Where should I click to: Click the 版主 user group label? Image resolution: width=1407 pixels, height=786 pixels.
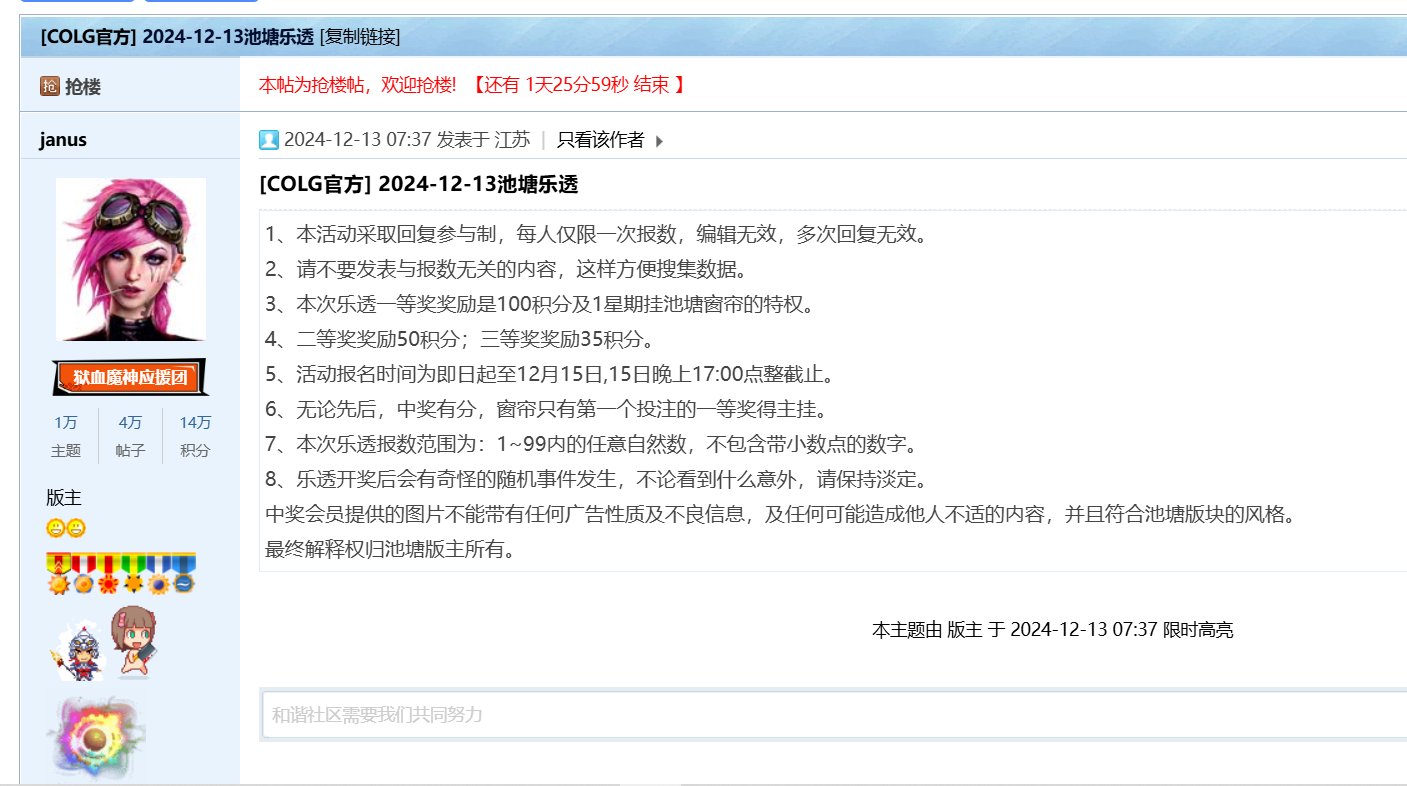(63, 497)
